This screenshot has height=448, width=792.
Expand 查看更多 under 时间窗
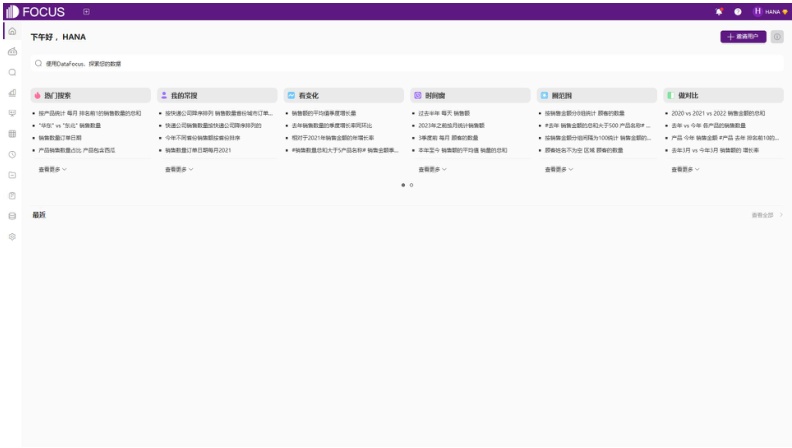pyautogui.click(x=432, y=170)
